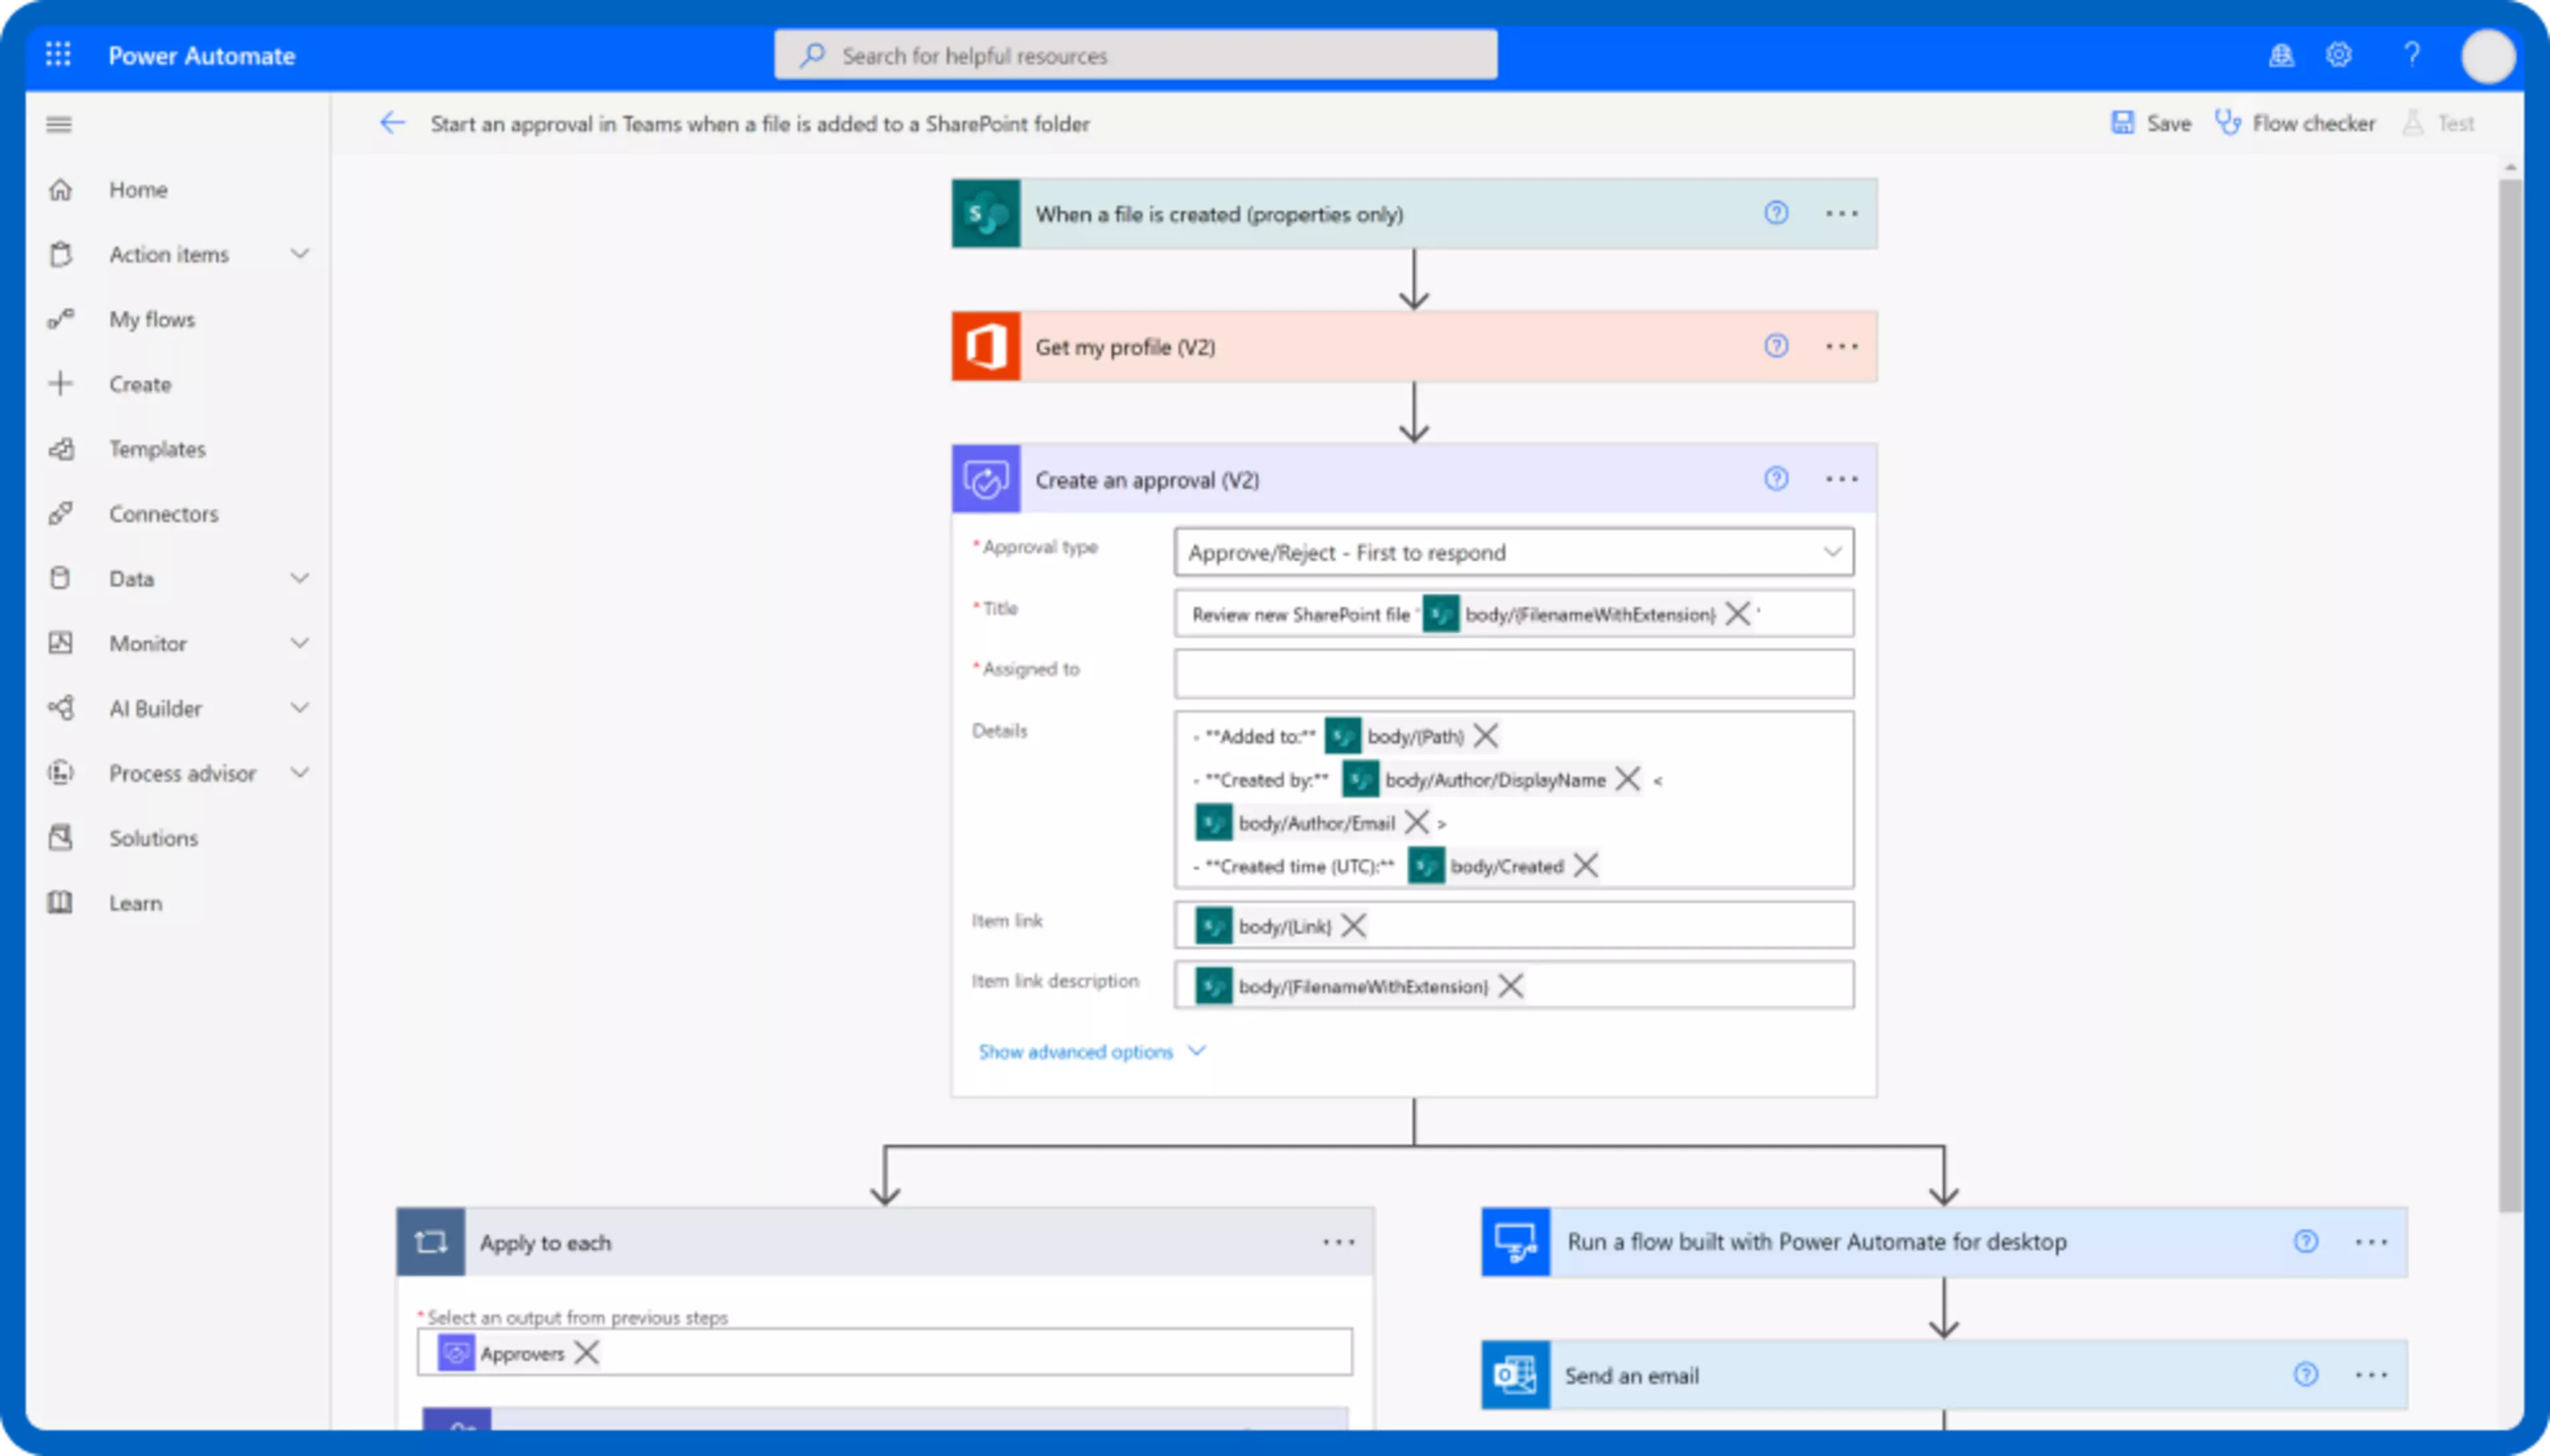Open help for Run a flow built with desktop
The height and width of the screenshot is (1456, 2550).
(2306, 1241)
